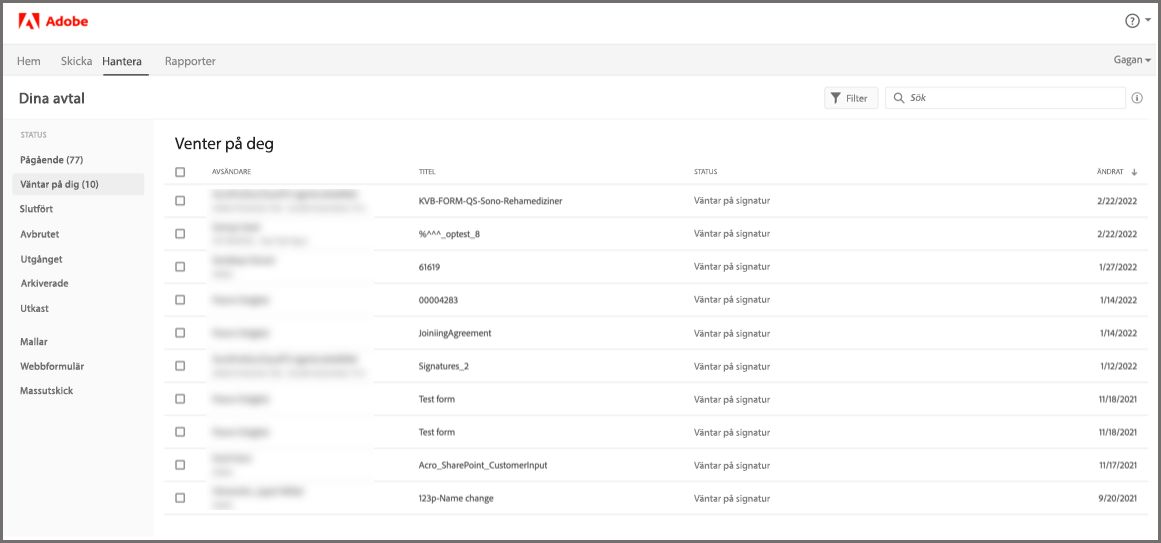Open the Mallar section in sidebar
Image resolution: width=1161 pixels, height=543 pixels.
34,342
